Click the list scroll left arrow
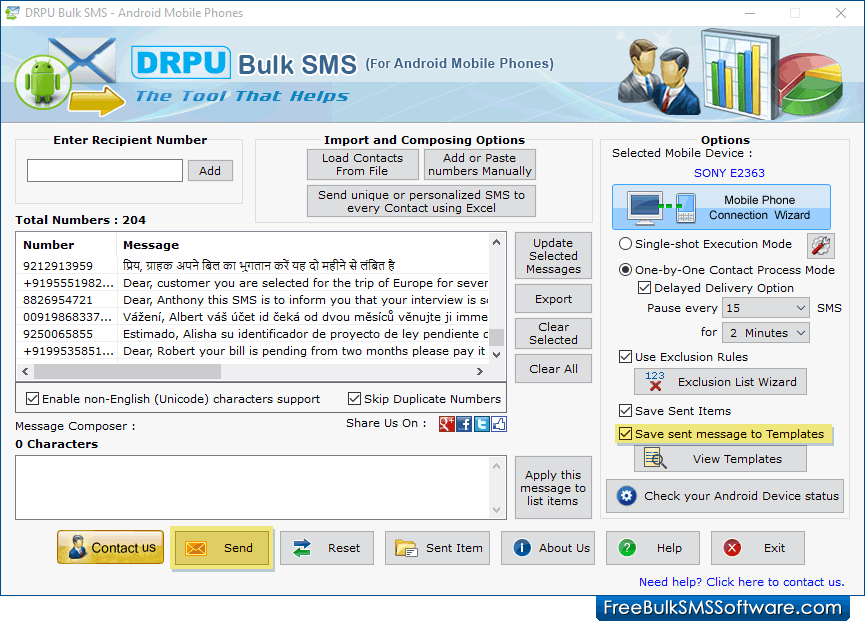Viewport: 865px width, 621px height. 25,372
